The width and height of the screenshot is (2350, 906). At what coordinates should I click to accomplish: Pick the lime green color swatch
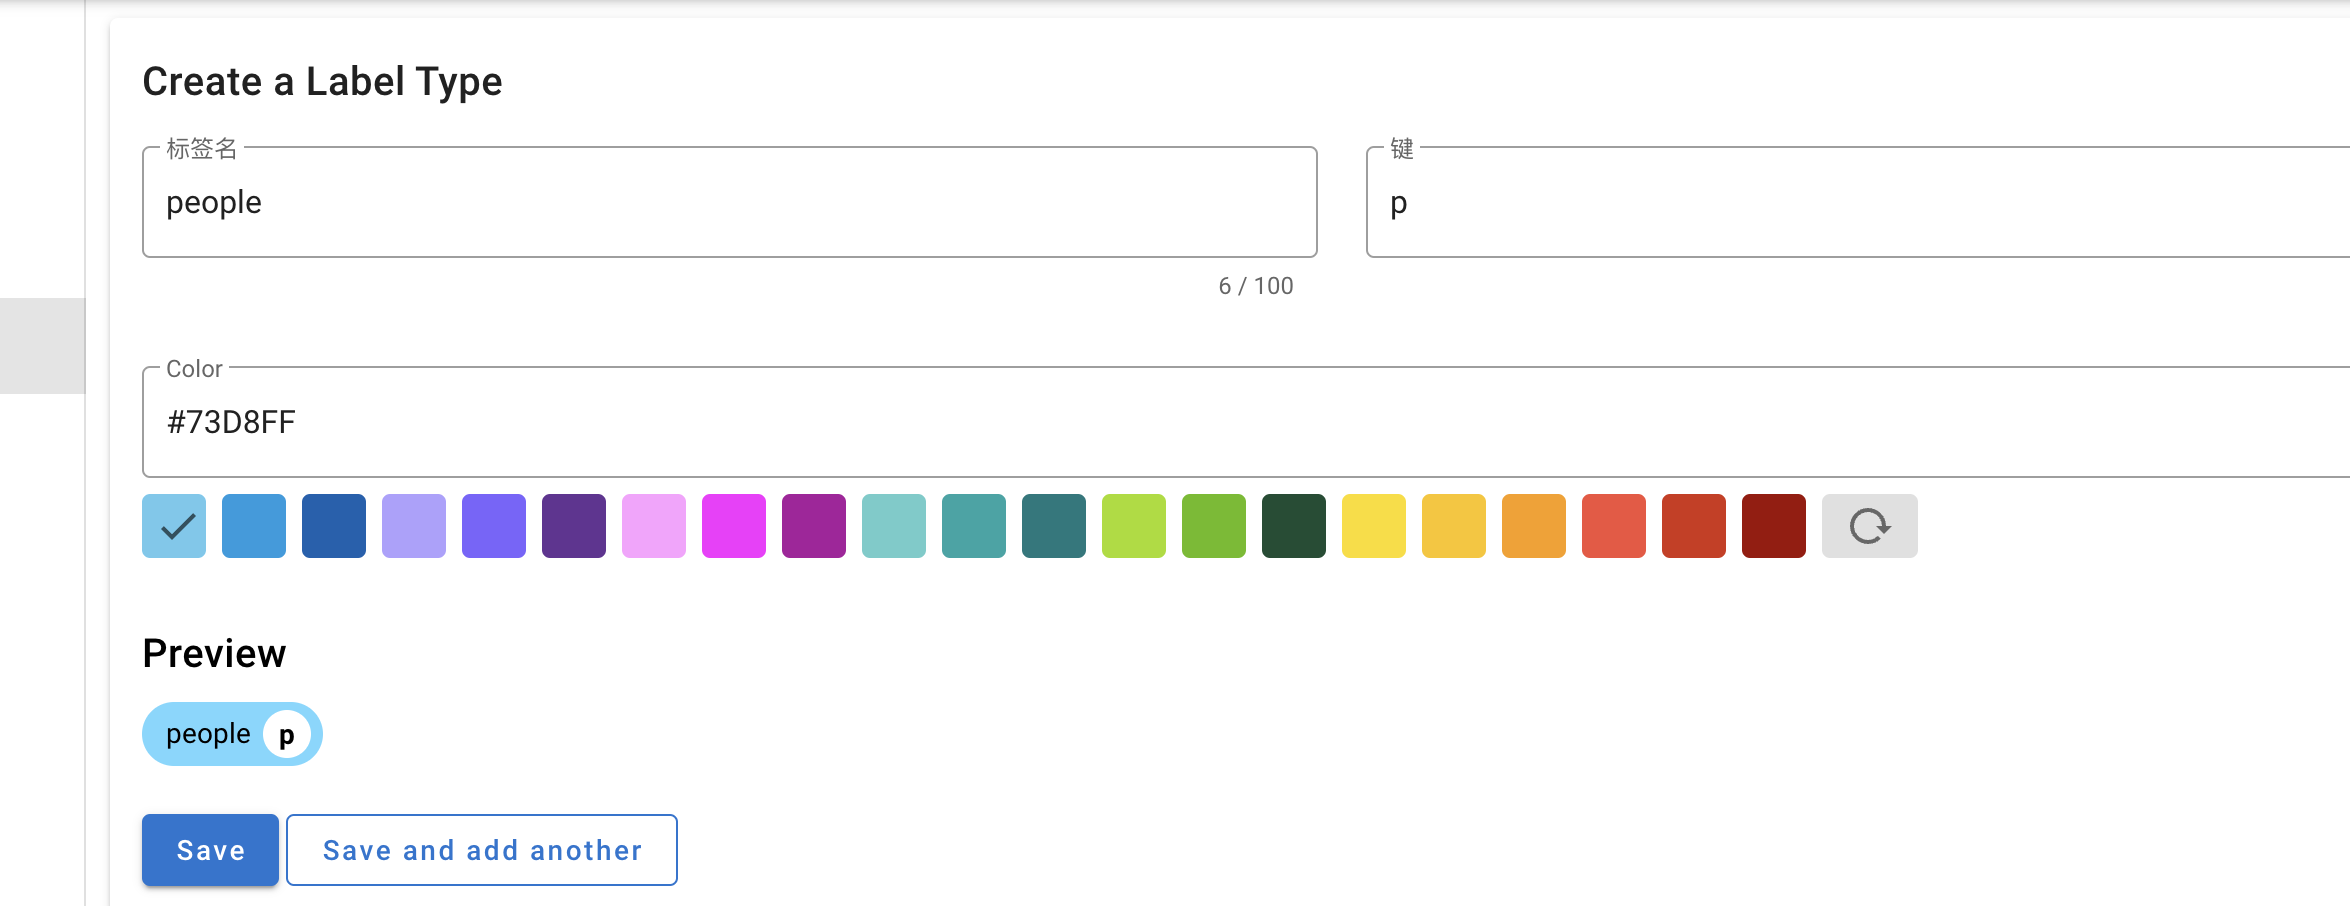coord(1134,526)
